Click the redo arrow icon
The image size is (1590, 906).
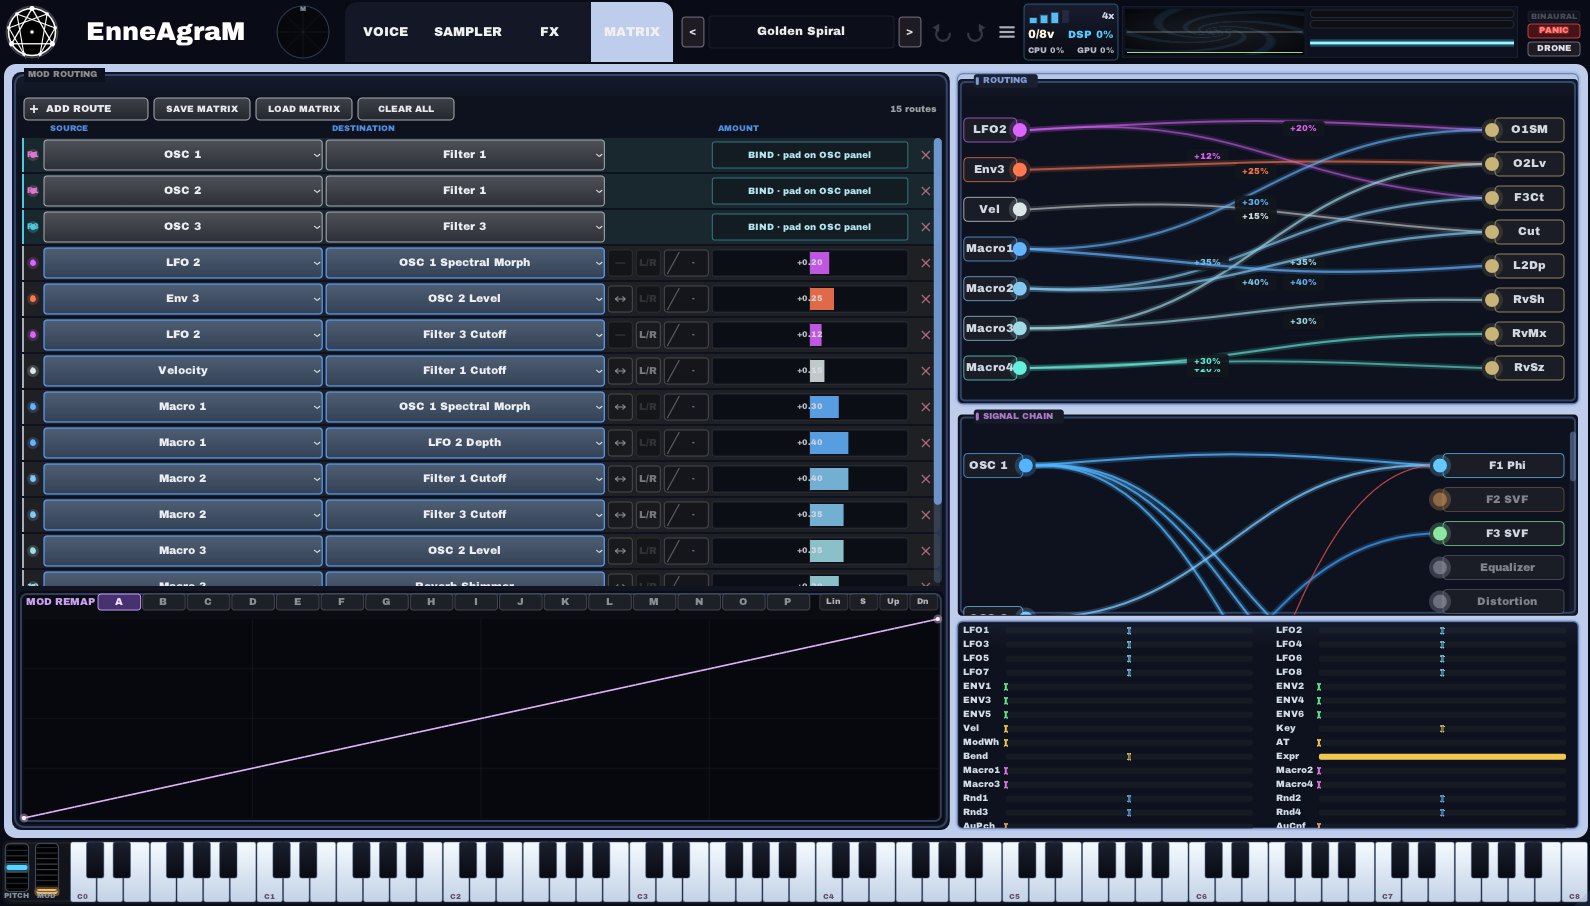(x=975, y=32)
